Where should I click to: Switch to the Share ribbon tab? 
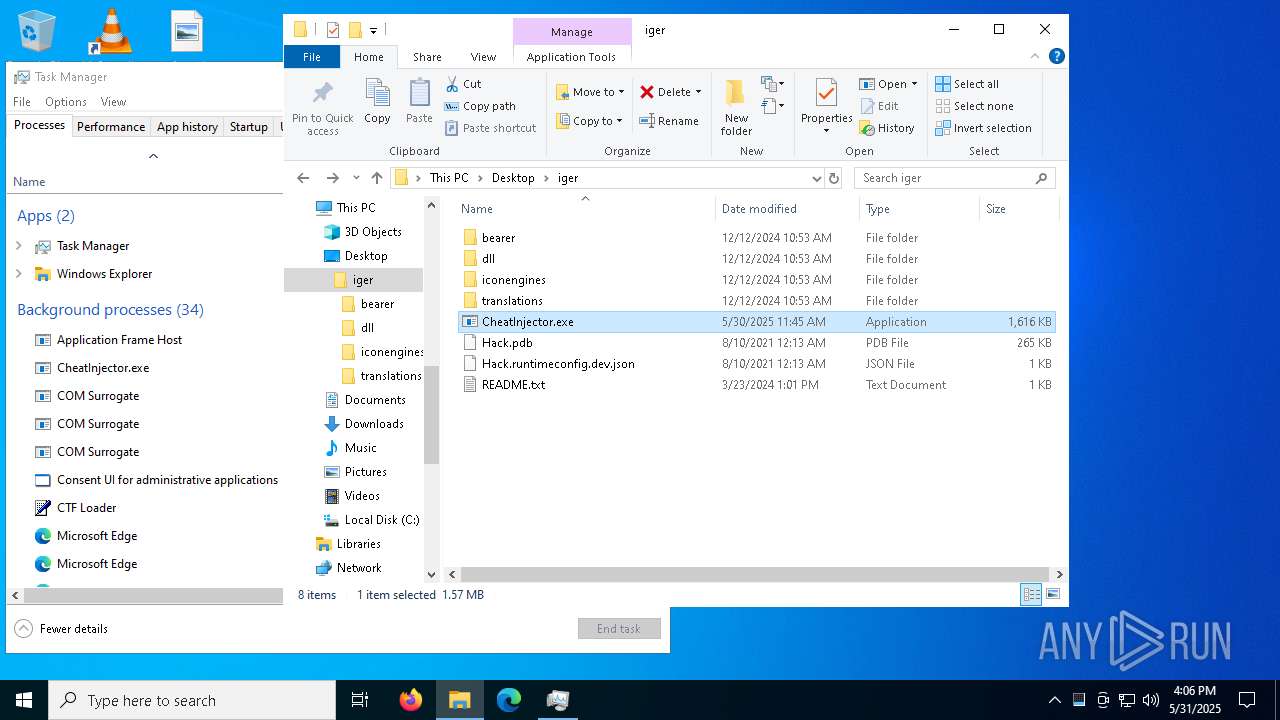pos(427,57)
